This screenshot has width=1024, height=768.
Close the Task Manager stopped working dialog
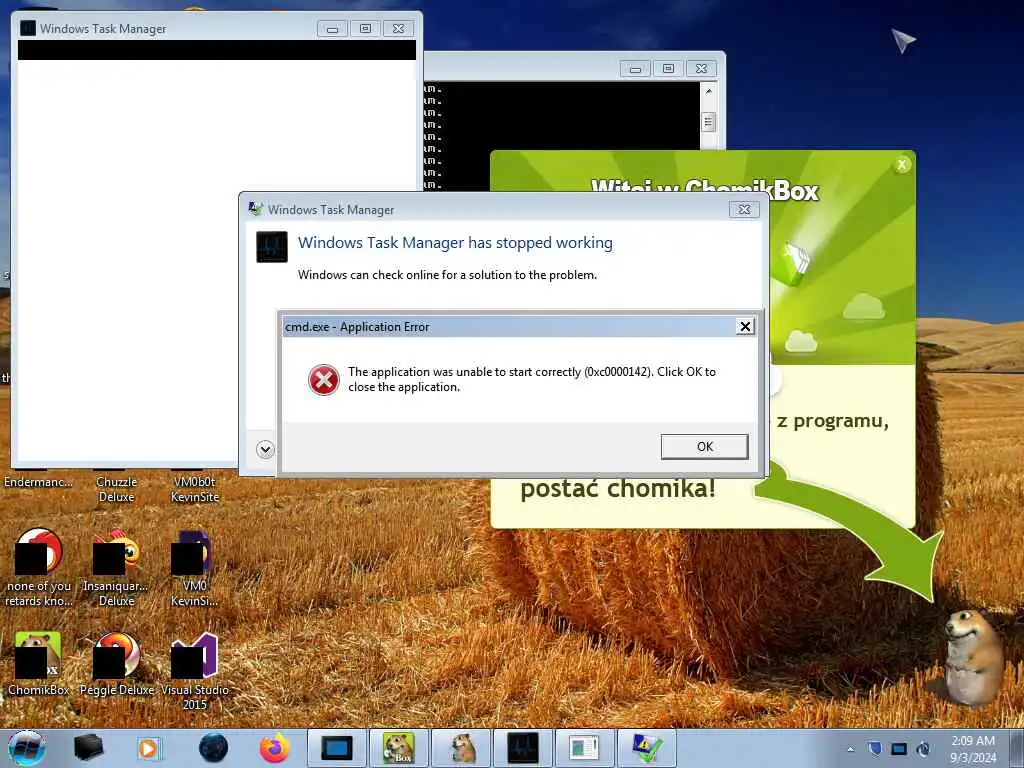click(x=744, y=210)
